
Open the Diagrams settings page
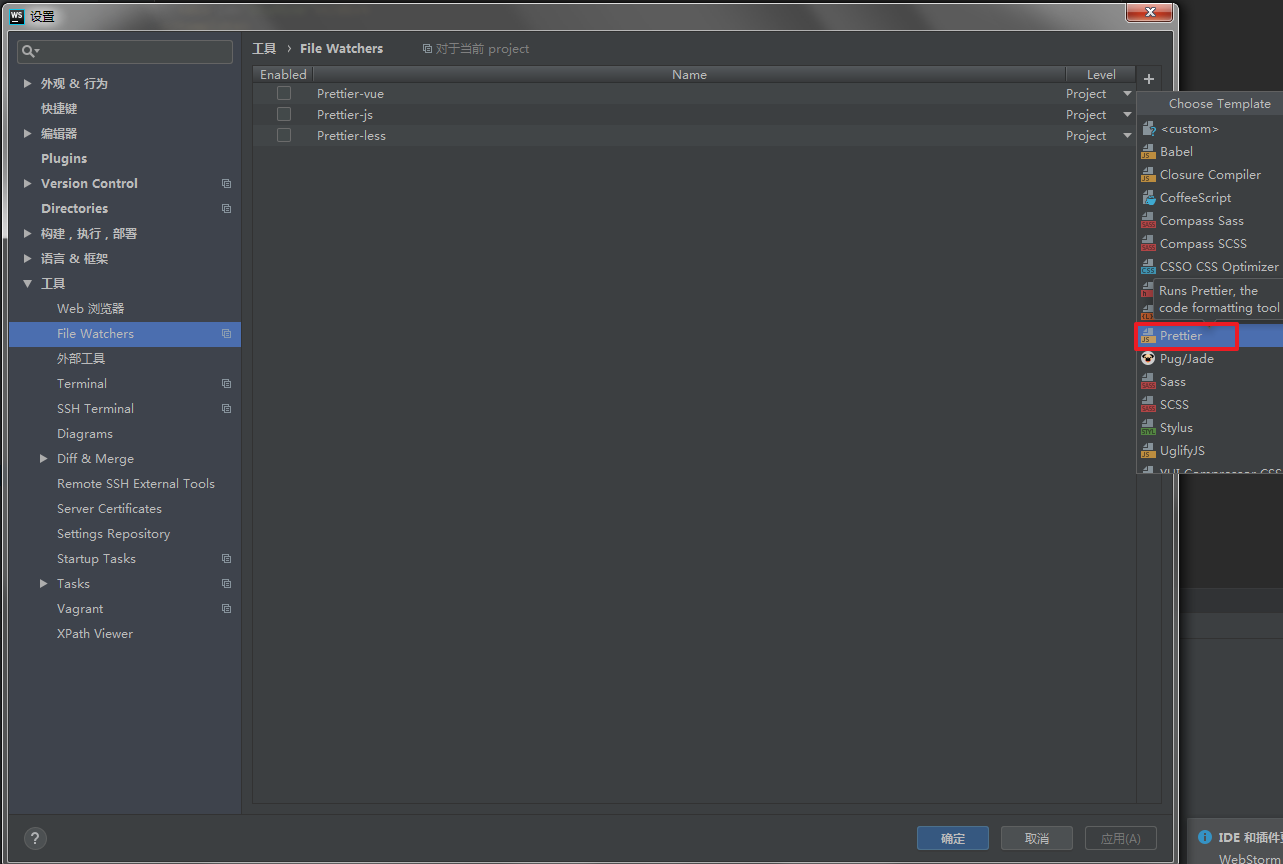[85, 434]
